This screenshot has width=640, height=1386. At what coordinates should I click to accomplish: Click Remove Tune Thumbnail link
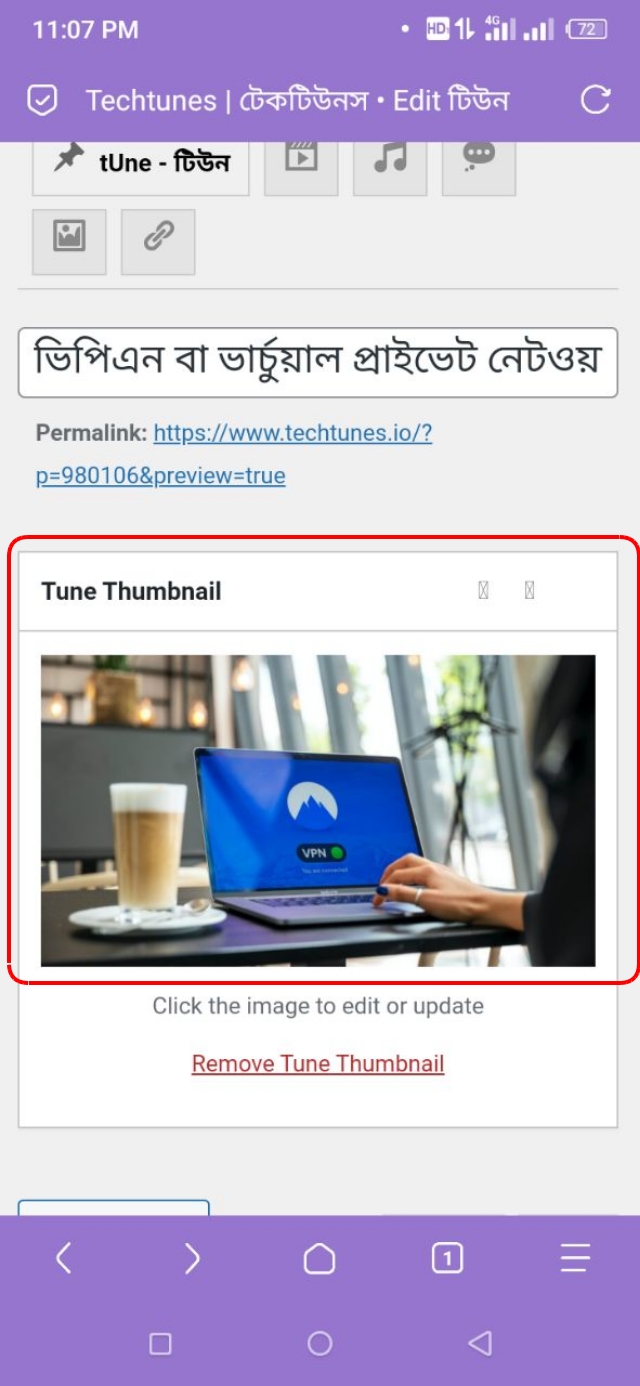pyautogui.click(x=318, y=1063)
